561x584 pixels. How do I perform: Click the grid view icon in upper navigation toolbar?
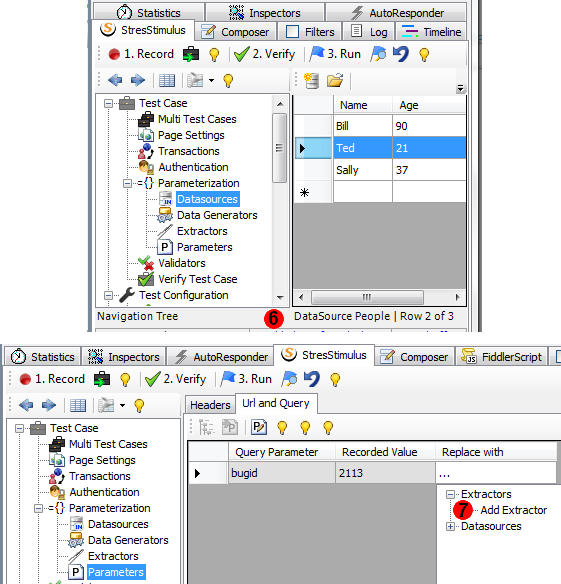(167, 80)
